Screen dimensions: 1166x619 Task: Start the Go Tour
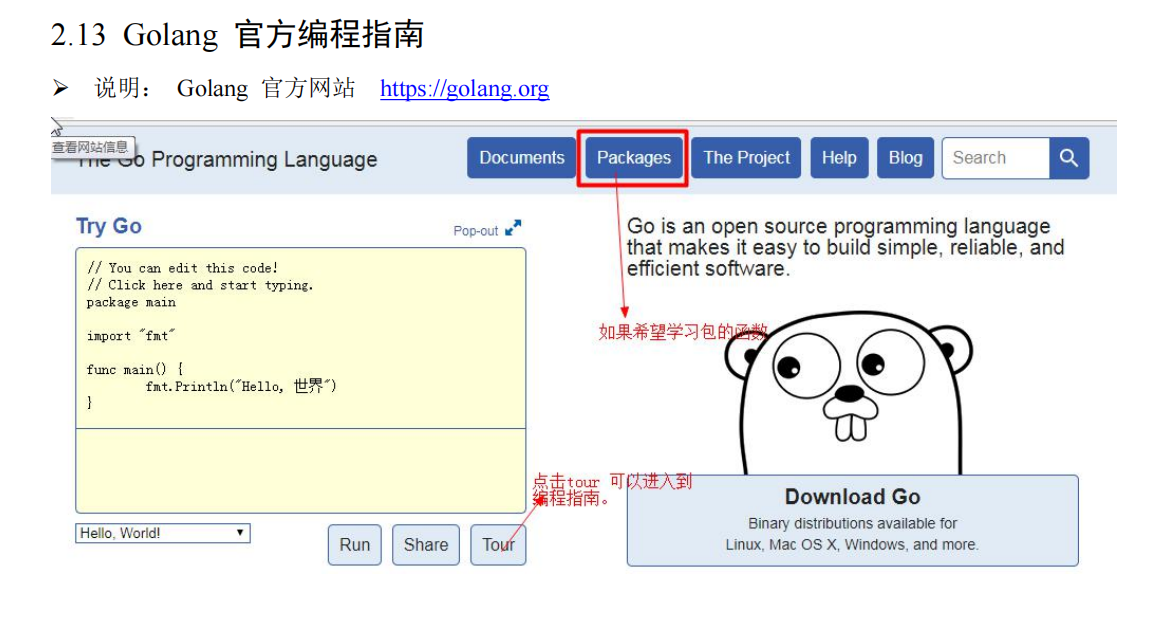click(498, 545)
